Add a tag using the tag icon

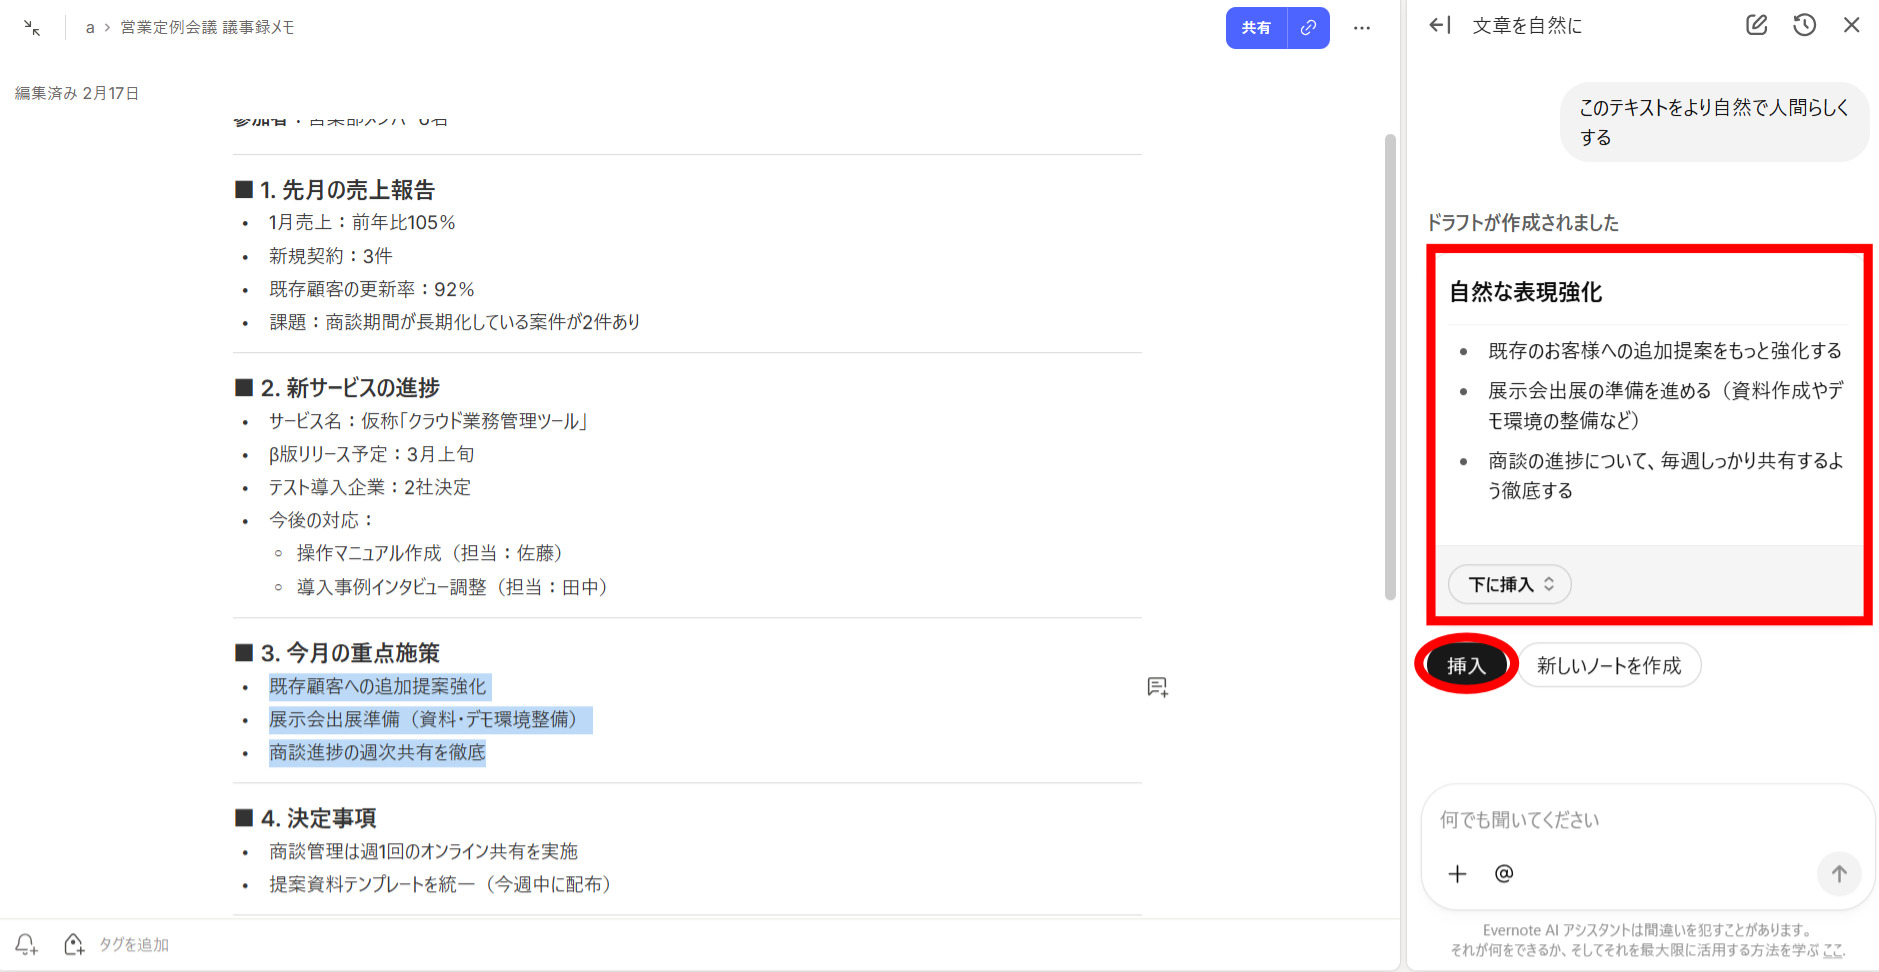[74, 944]
